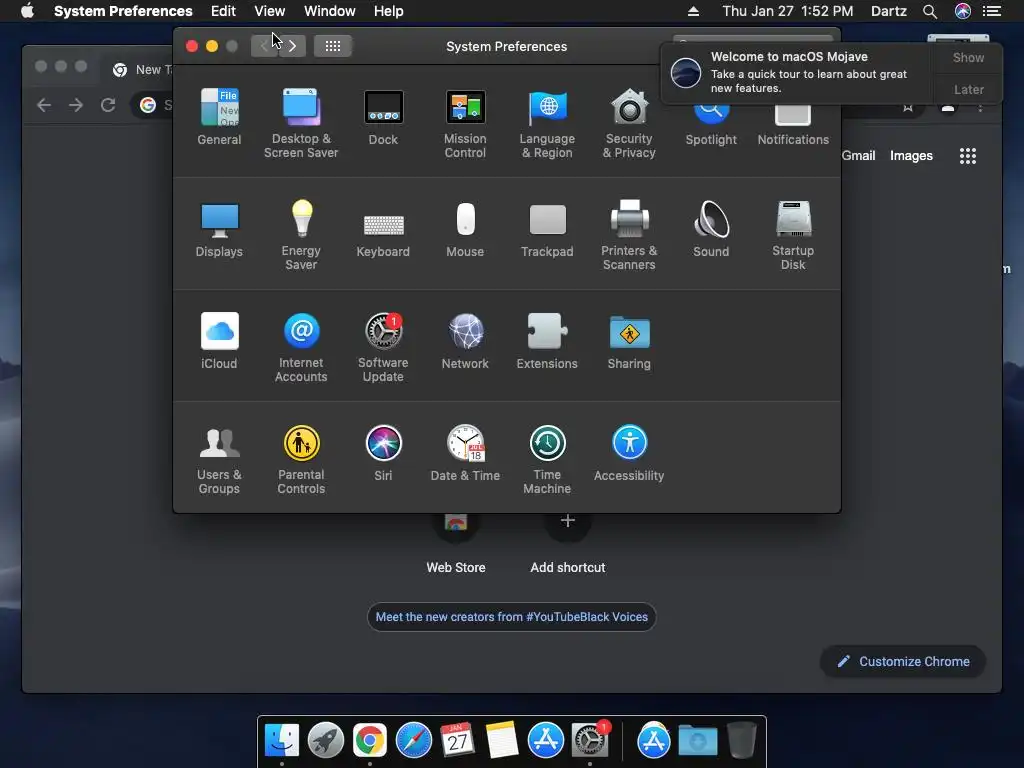Click Later on the Mojave notification
The image size is (1024, 768).
tap(968, 89)
